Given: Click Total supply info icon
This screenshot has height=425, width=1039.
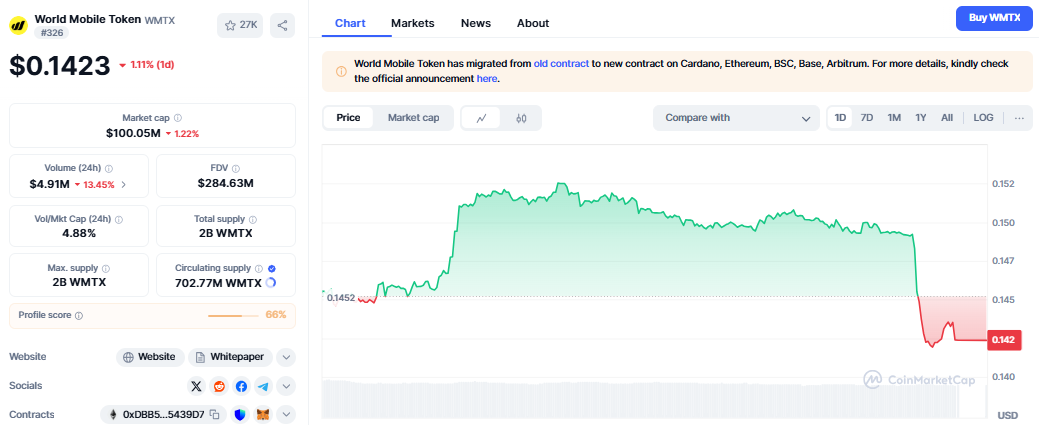Looking at the screenshot, I should pos(253,219).
